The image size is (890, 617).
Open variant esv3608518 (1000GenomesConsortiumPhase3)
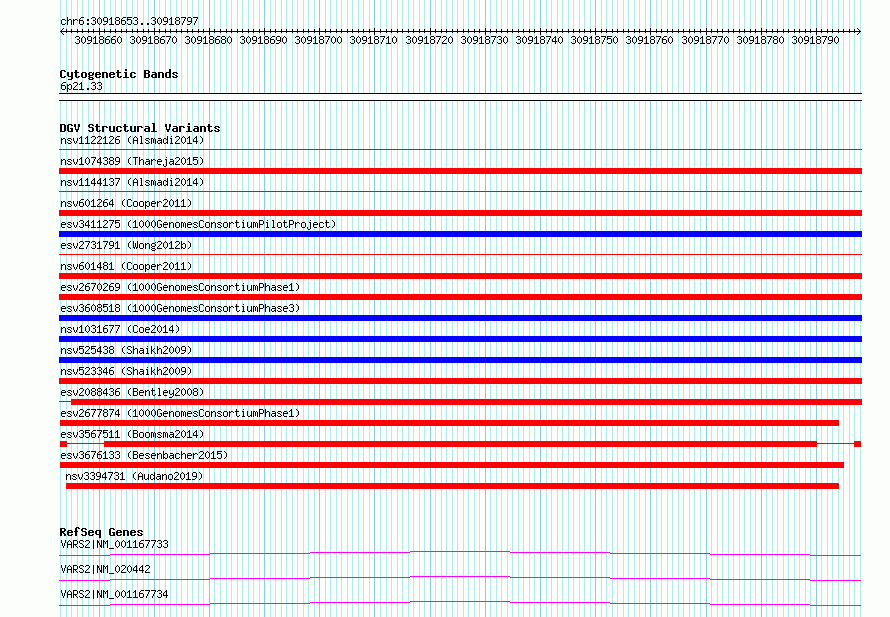180,308
